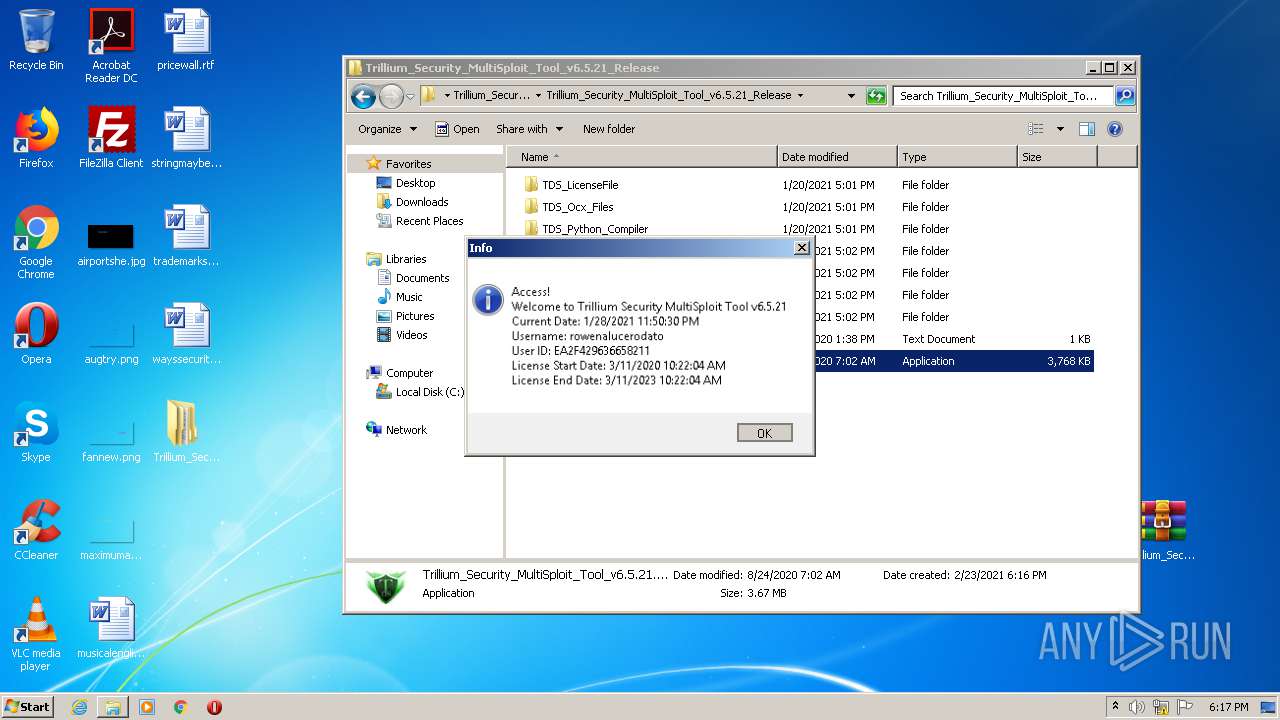Open the Start menu
1280x720 pixels.
[28, 707]
